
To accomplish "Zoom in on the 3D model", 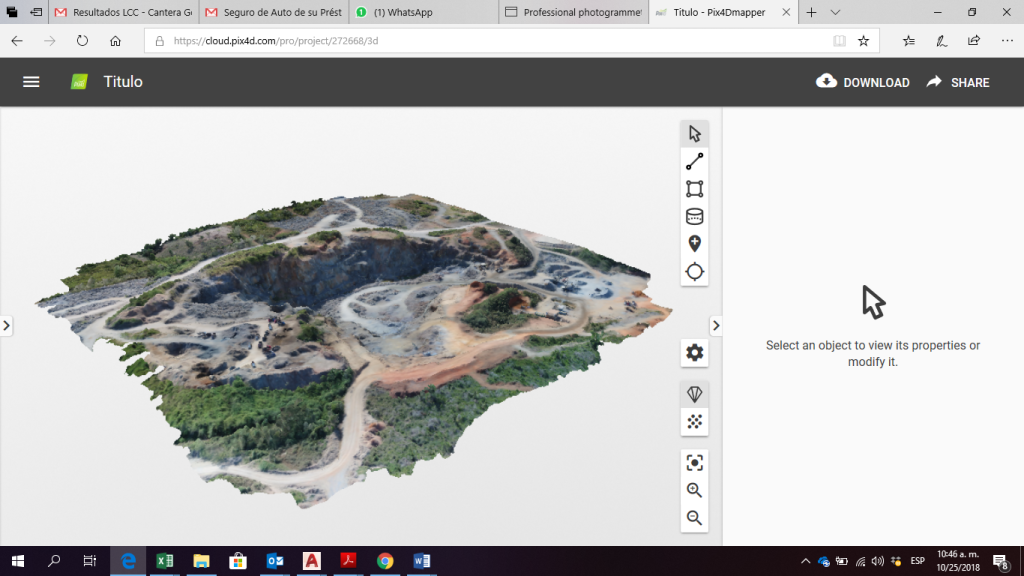I will coord(695,491).
